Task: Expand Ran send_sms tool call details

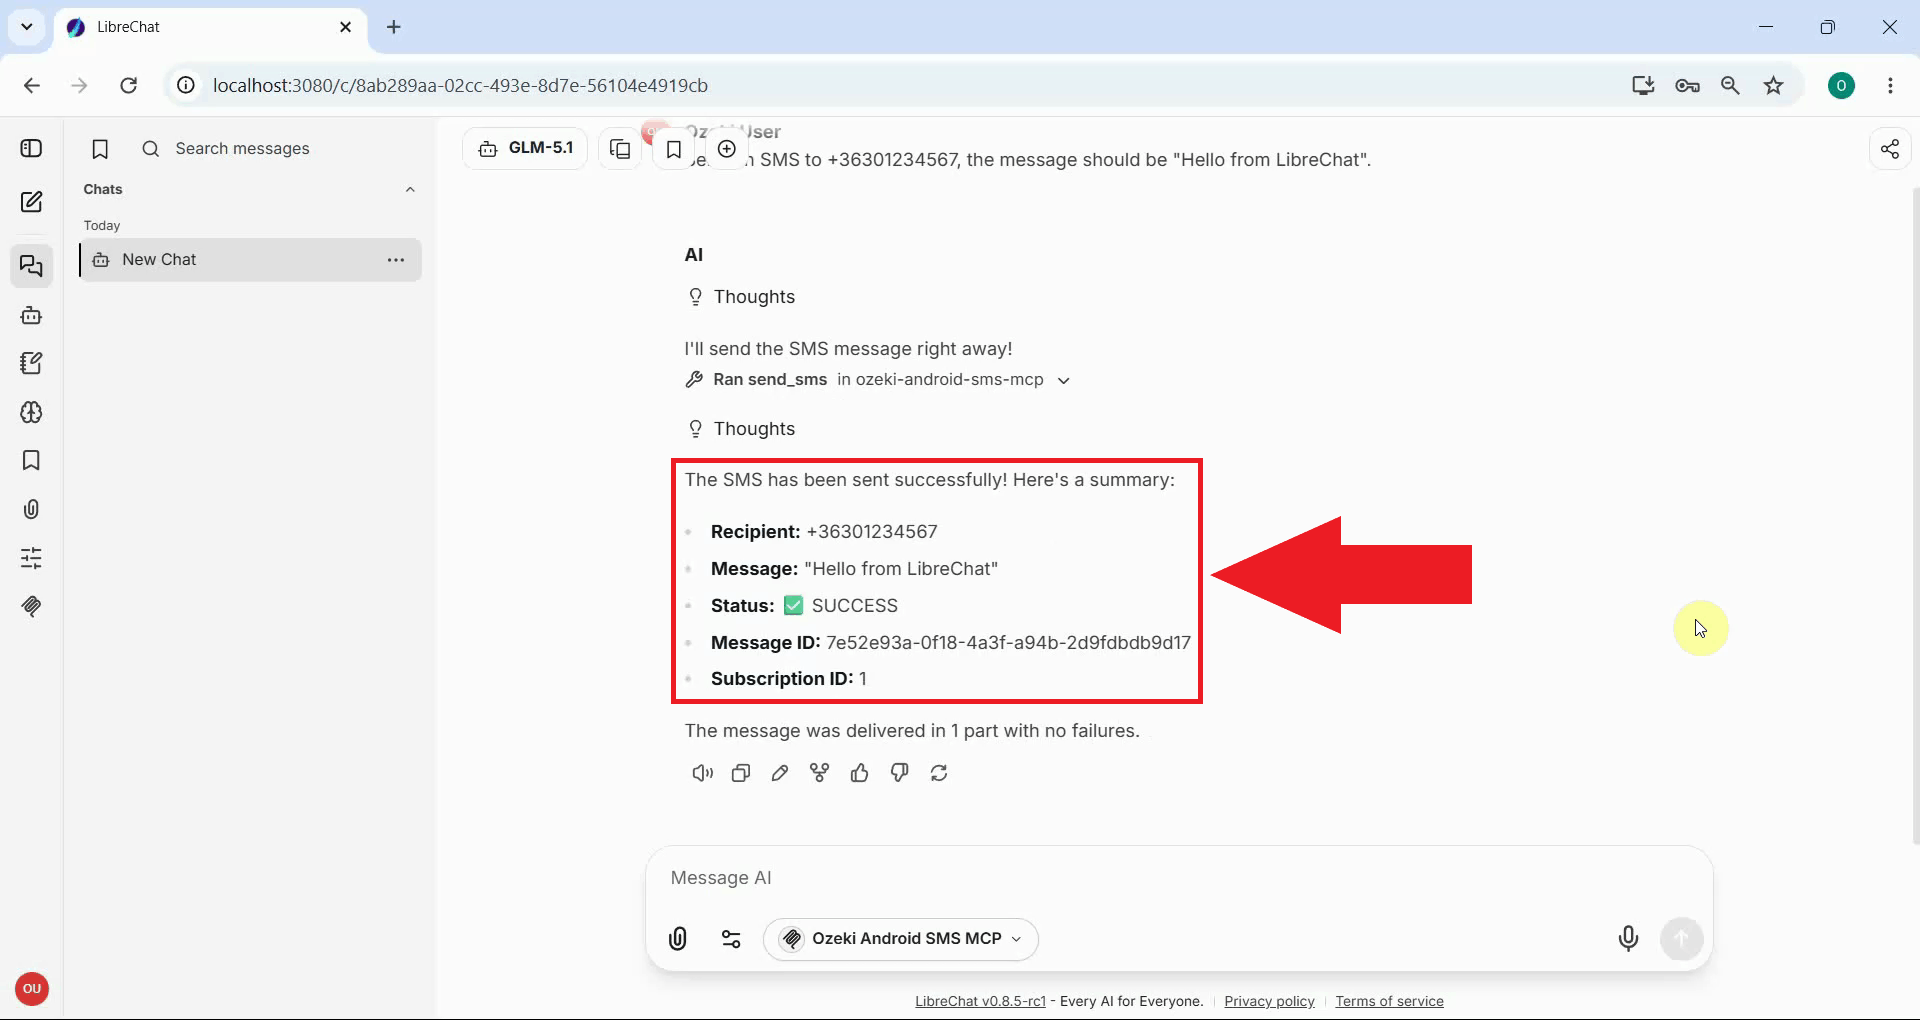Action: (x=877, y=380)
